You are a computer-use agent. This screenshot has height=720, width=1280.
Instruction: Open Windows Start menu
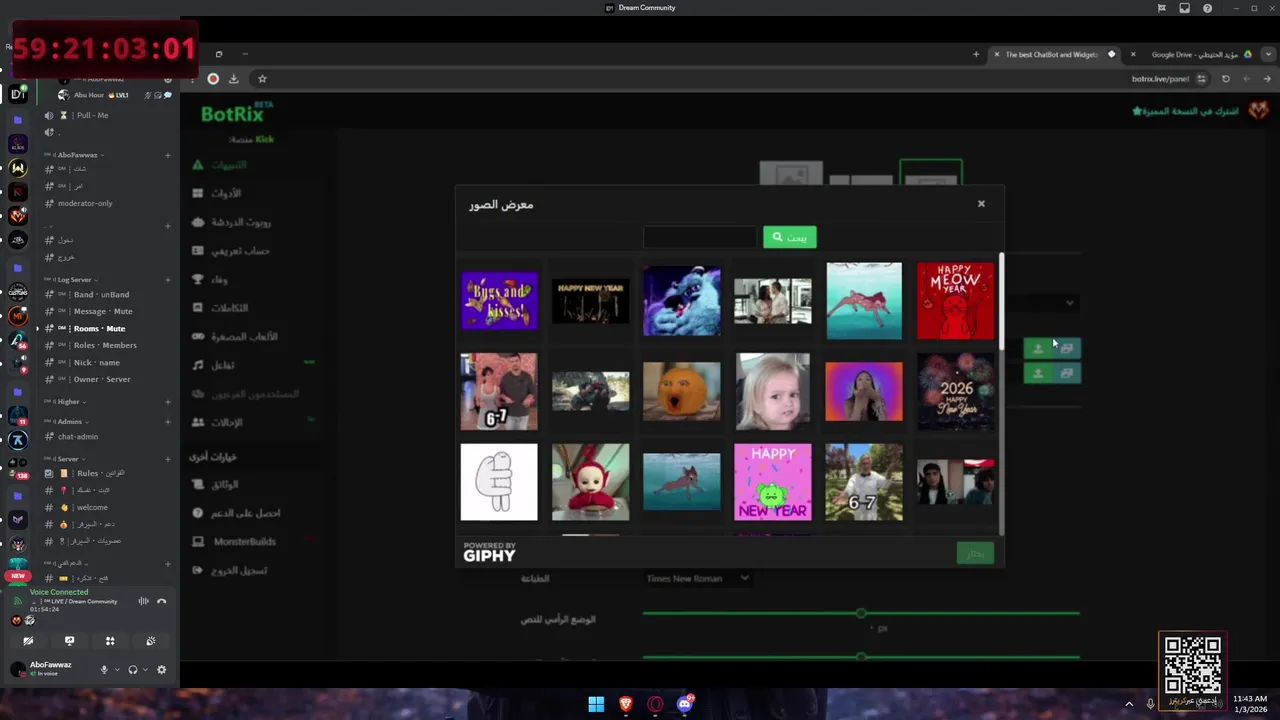(x=596, y=704)
